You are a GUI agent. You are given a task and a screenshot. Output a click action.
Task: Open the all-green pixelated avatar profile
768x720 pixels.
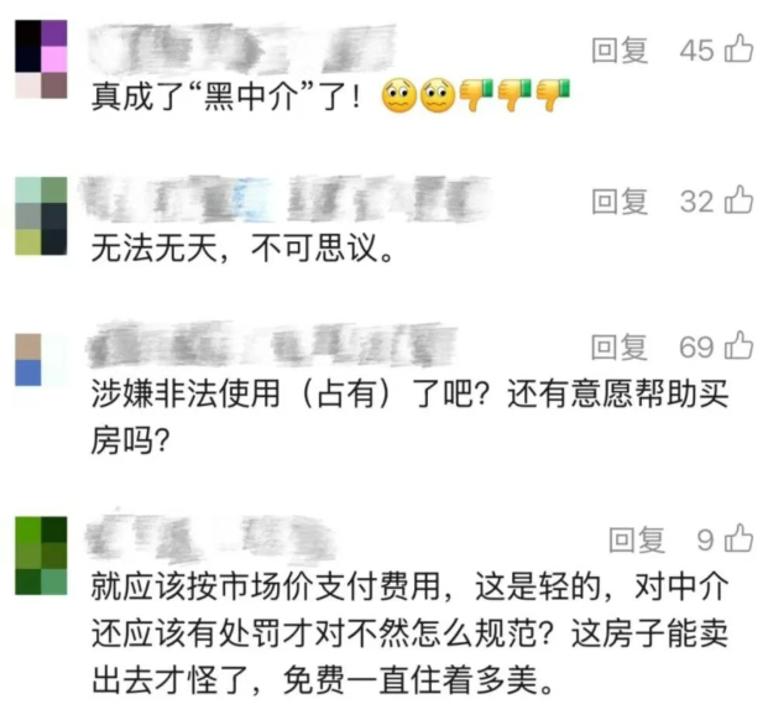pos(41,555)
